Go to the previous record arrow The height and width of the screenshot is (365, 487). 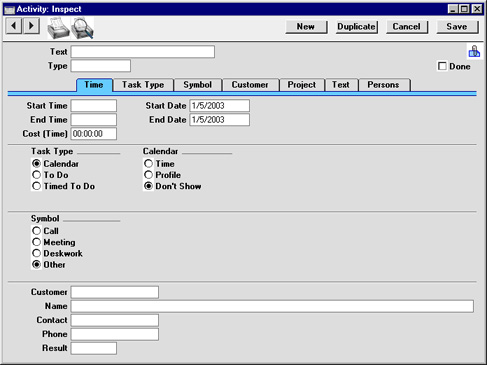14,26
